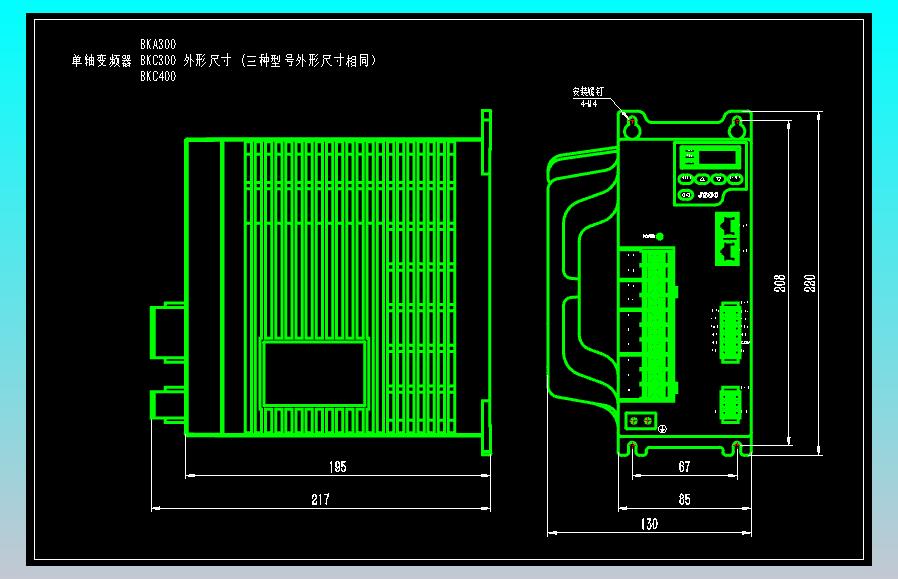Click the blank nameplate rectangle on side view
This screenshot has height=579, width=898.
click(314, 373)
